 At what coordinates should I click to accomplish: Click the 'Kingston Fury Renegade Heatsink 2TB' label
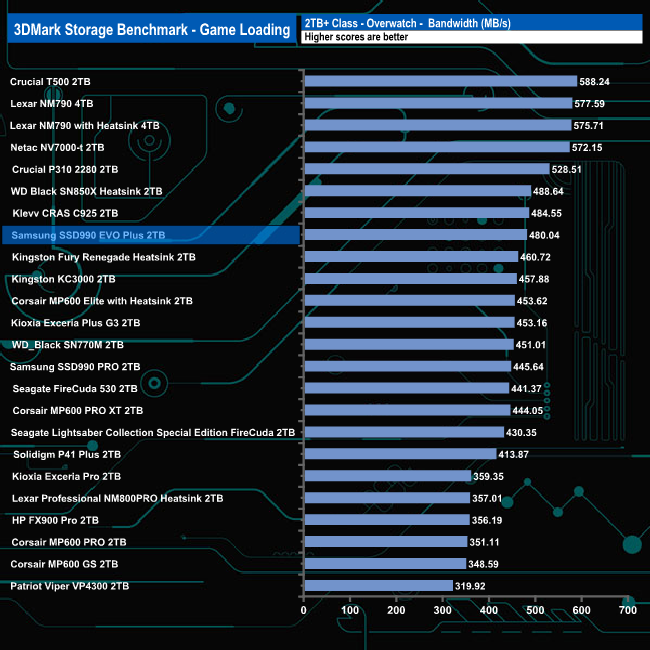point(104,257)
